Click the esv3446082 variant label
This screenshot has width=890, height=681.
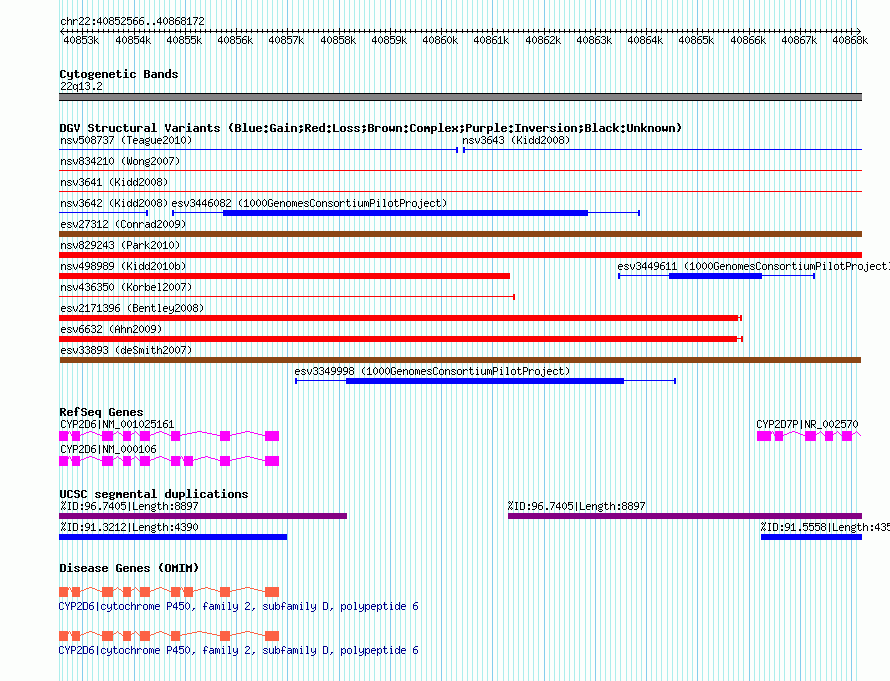[x=309, y=203]
